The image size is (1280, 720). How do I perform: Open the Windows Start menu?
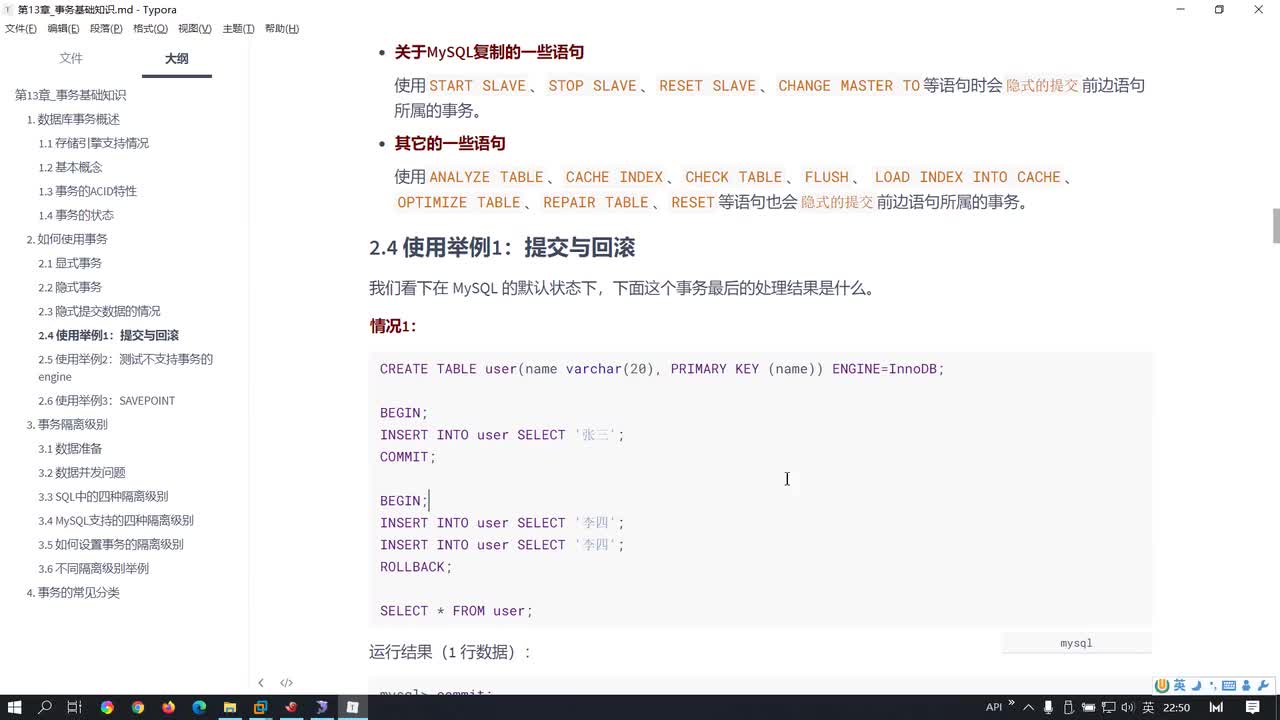15,707
